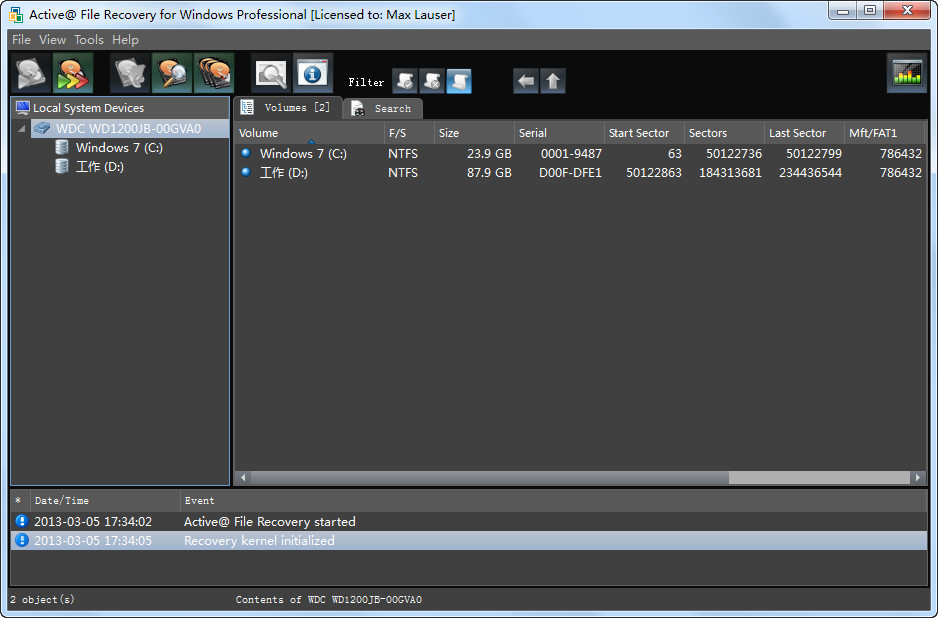The width and height of the screenshot is (938, 618).
Task: Click the info icon of the 17:34:02 log entry
Action: coord(22,521)
